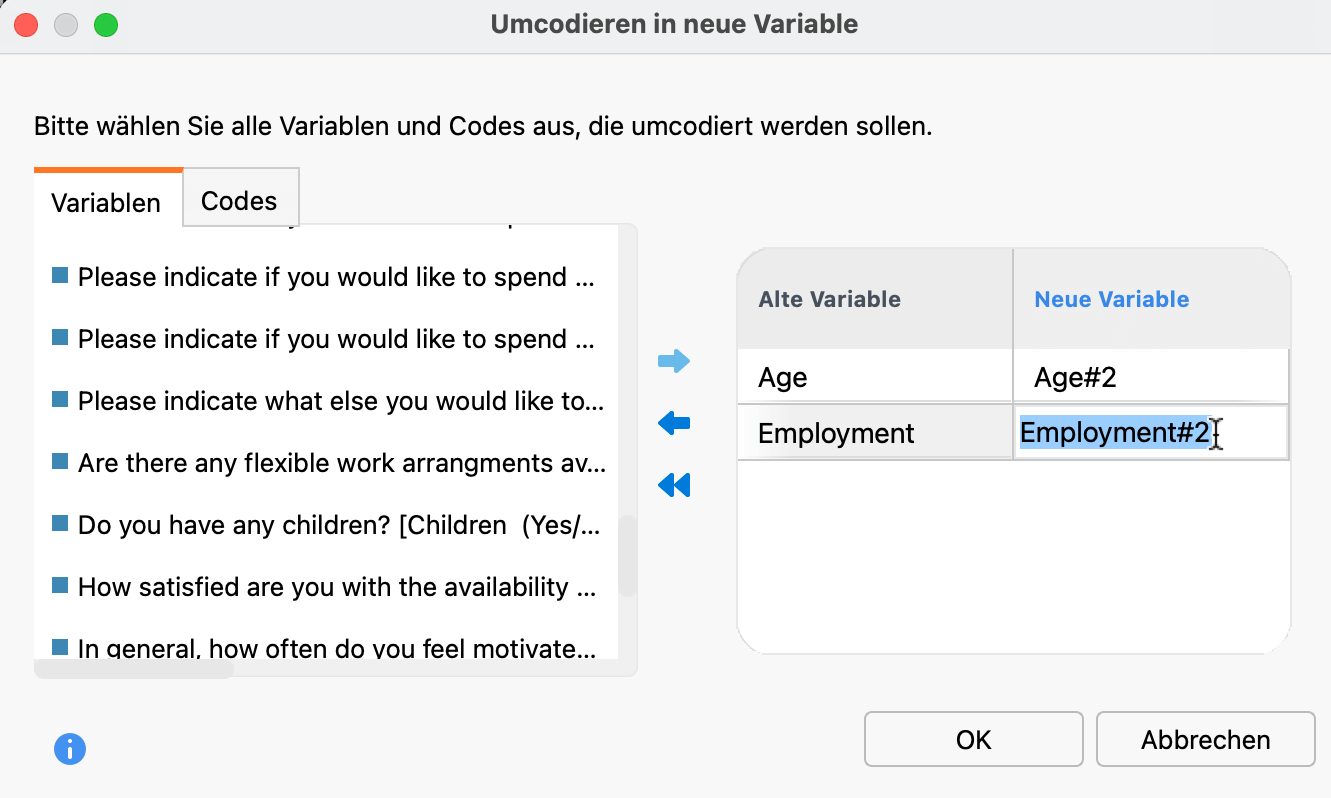Edit the Employment#2 new variable field
This screenshot has width=1331, height=798.
1150,433
